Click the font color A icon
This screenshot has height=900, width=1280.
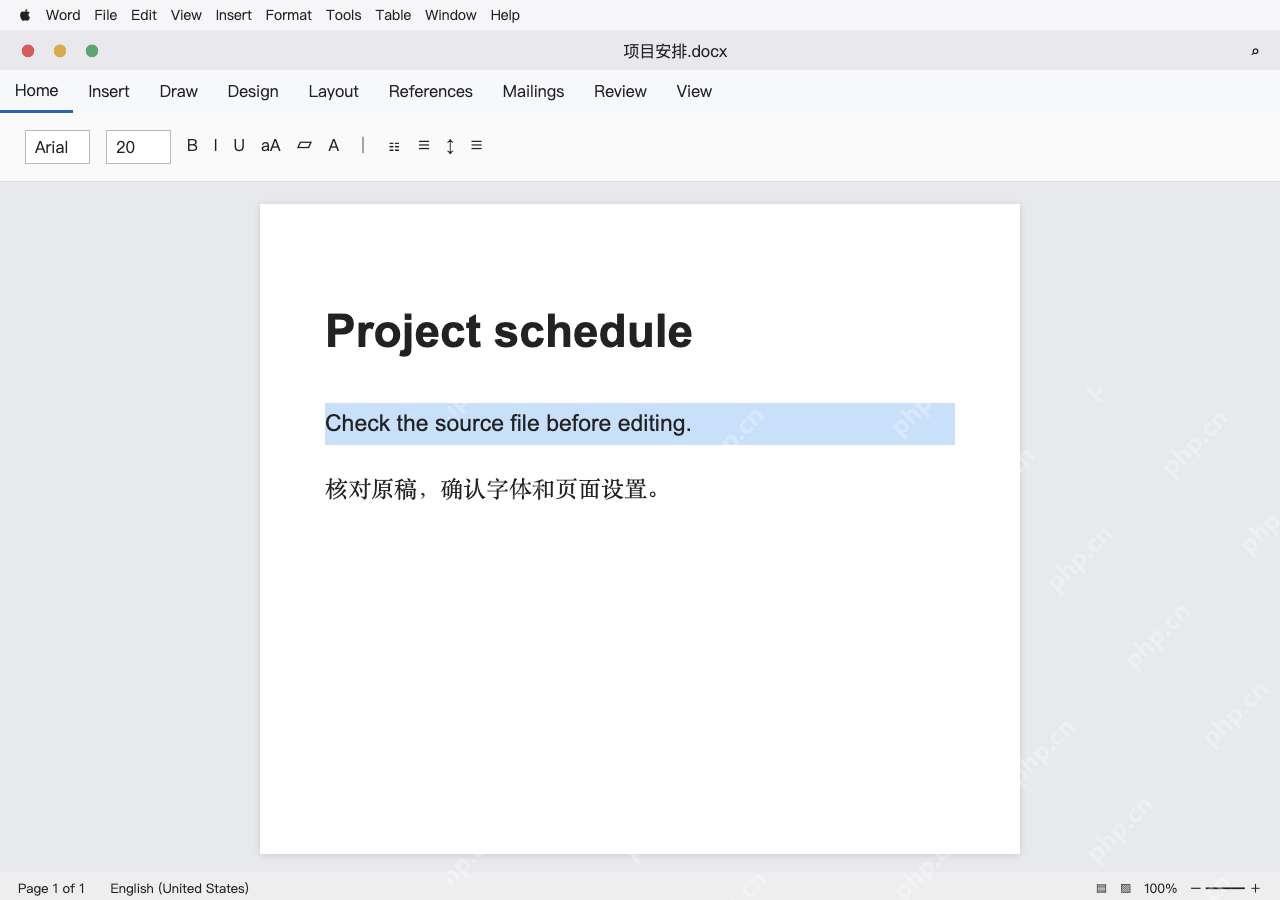click(334, 146)
